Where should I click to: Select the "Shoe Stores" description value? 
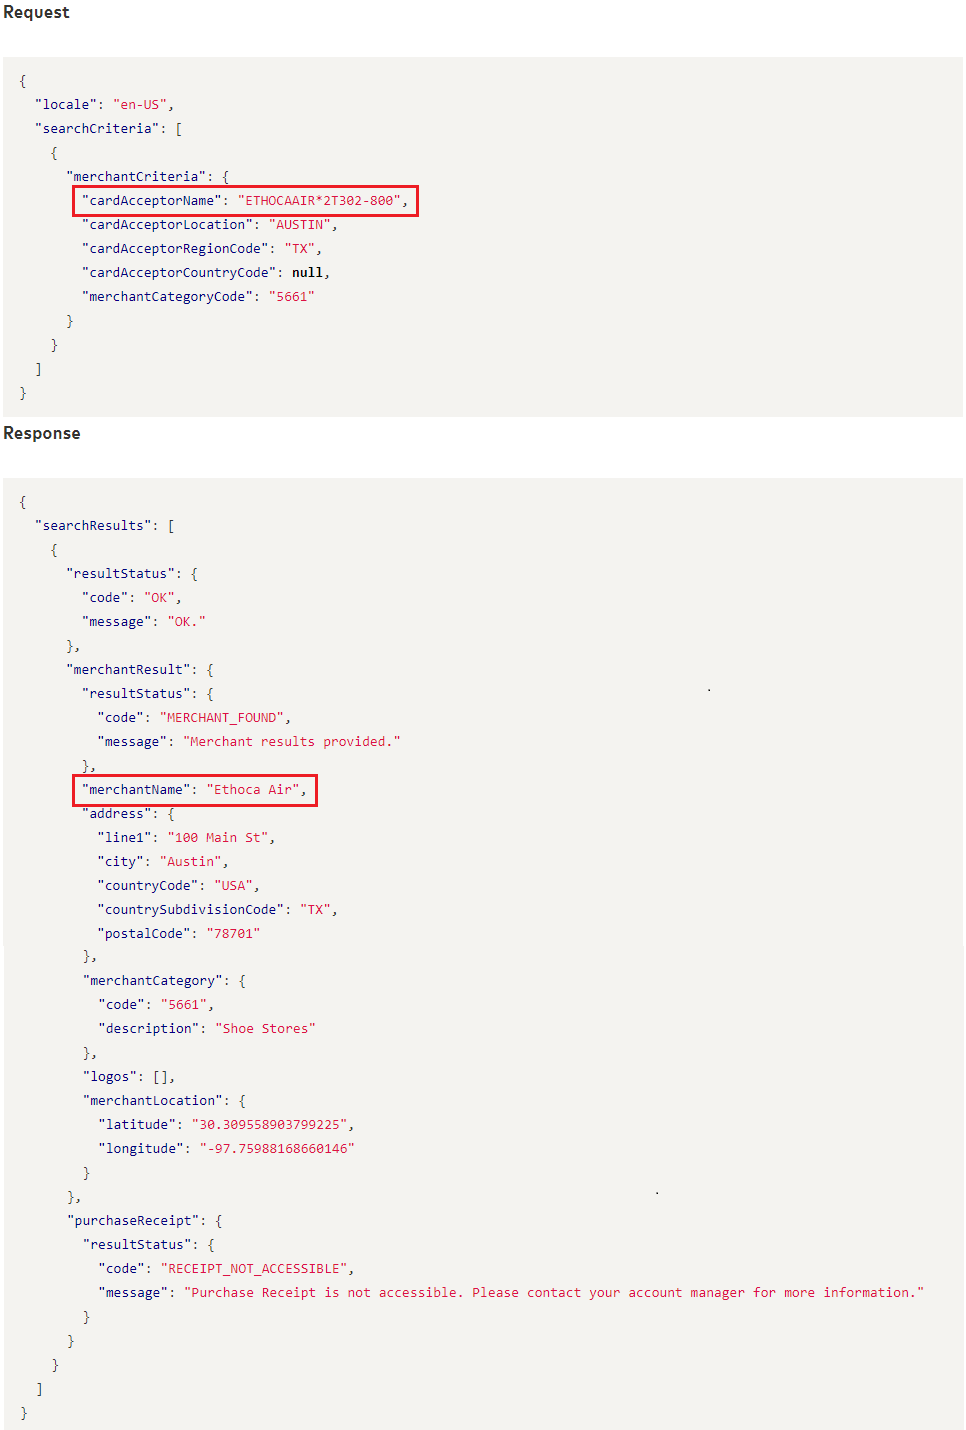tap(265, 1029)
